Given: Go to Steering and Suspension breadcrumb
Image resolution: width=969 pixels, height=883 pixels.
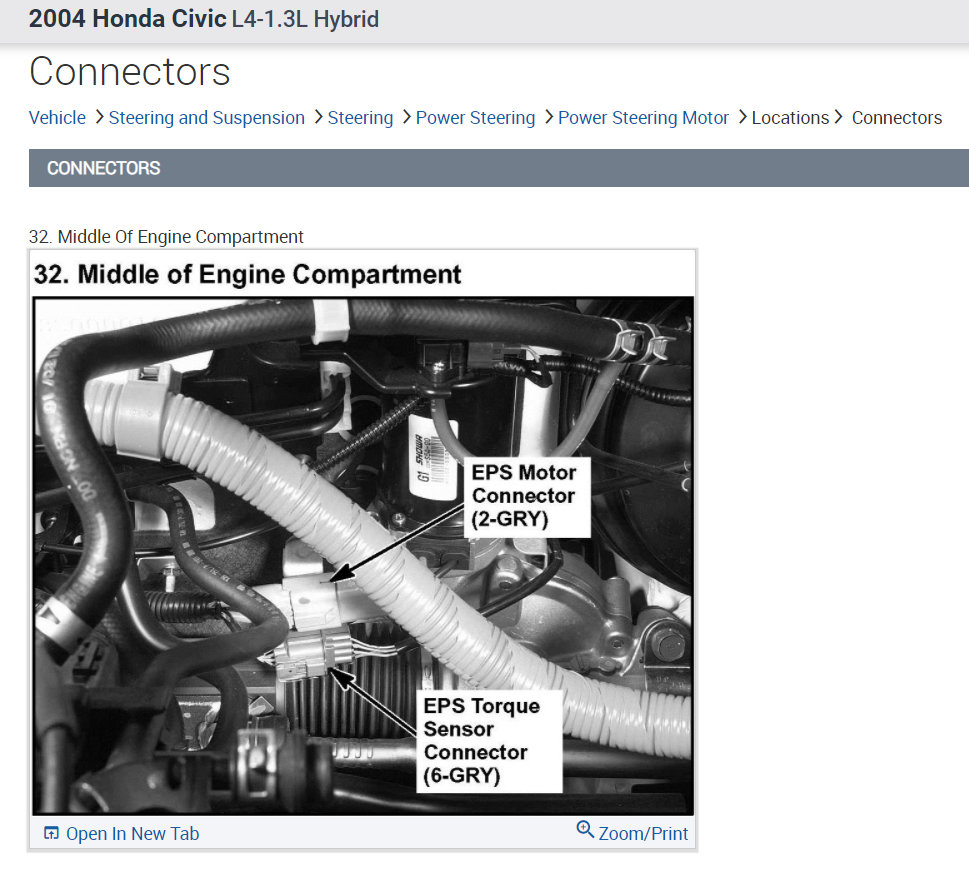Looking at the screenshot, I should click(206, 117).
